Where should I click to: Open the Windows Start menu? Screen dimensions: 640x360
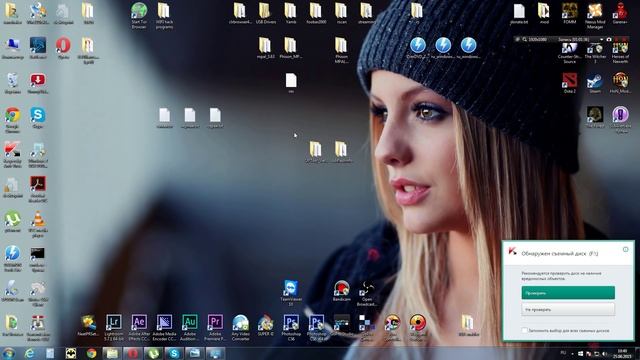click(9, 353)
